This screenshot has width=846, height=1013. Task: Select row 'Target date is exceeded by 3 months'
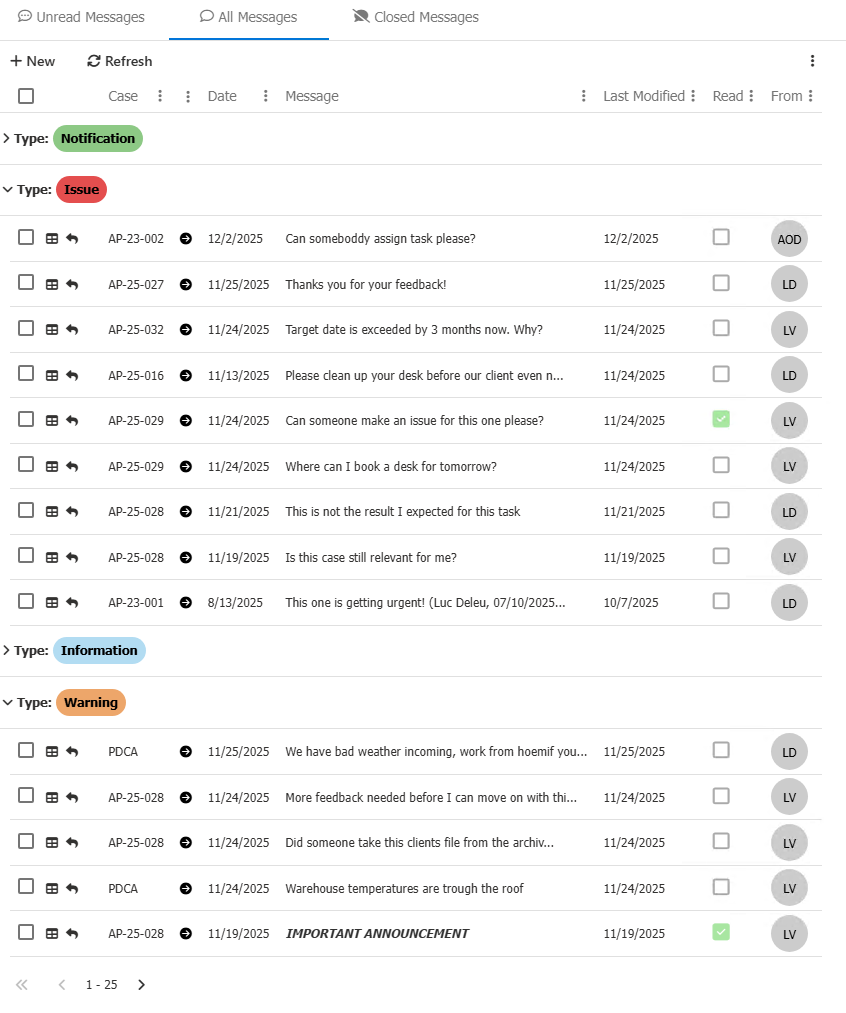[26, 328]
